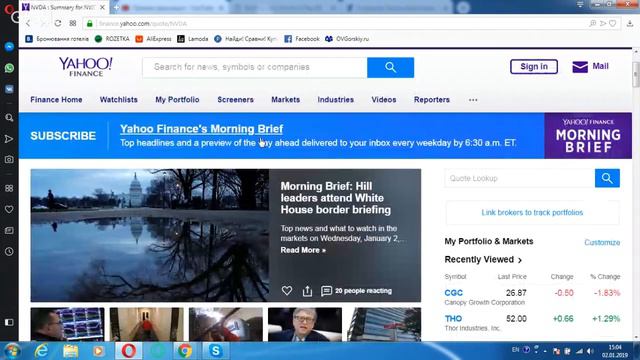Screen dimensions: 640x360
Task: Open Markets menu item
Action: (x=286, y=100)
